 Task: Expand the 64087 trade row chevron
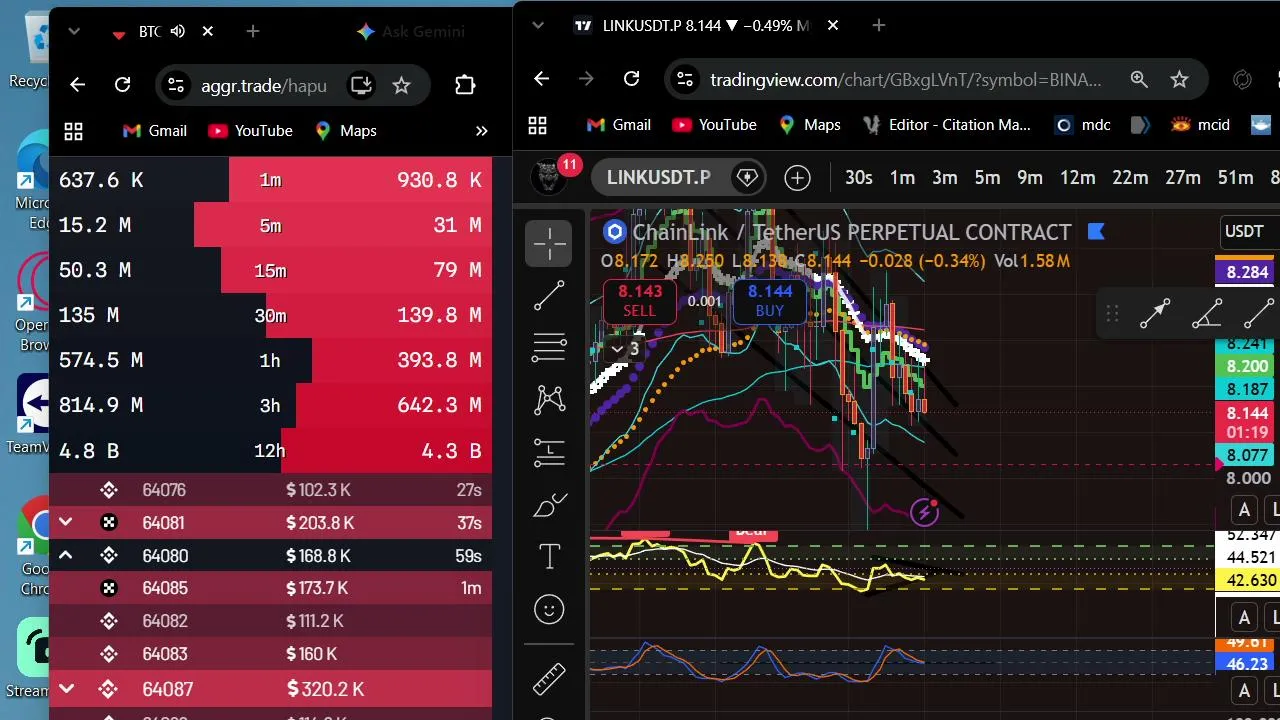pos(65,688)
